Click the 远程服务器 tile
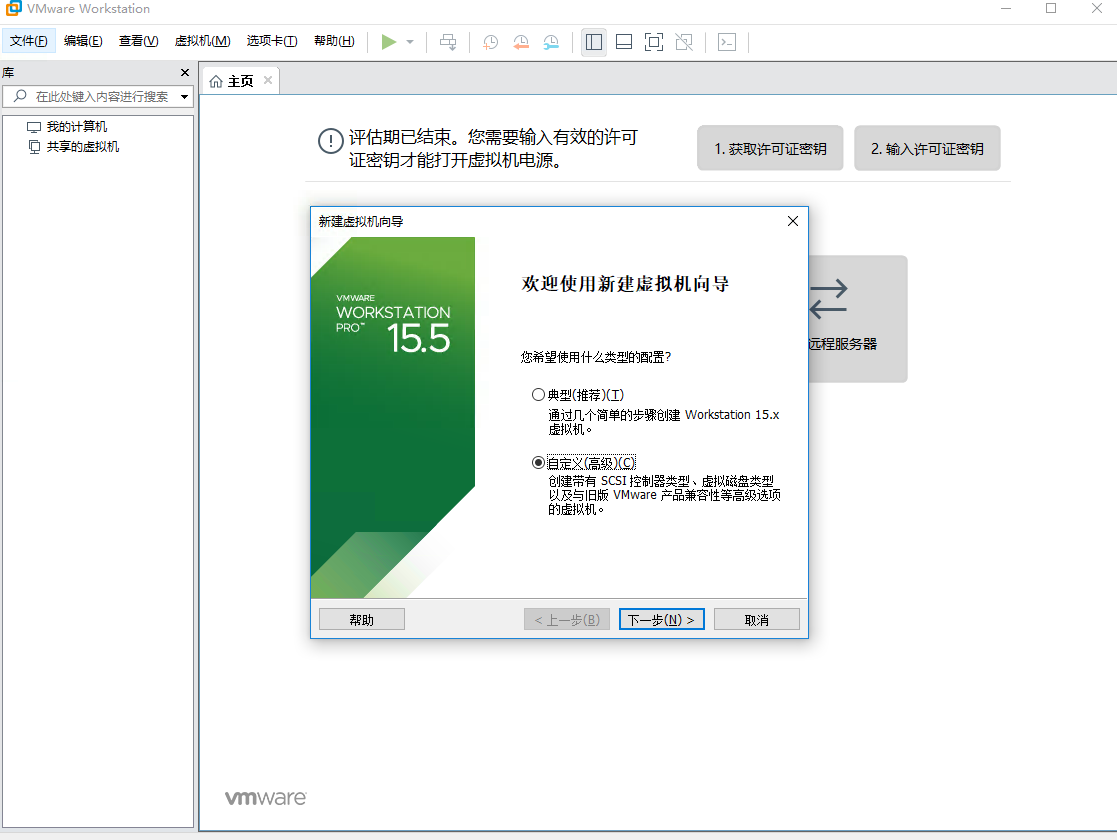 pyautogui.click(x=858, y=318)
